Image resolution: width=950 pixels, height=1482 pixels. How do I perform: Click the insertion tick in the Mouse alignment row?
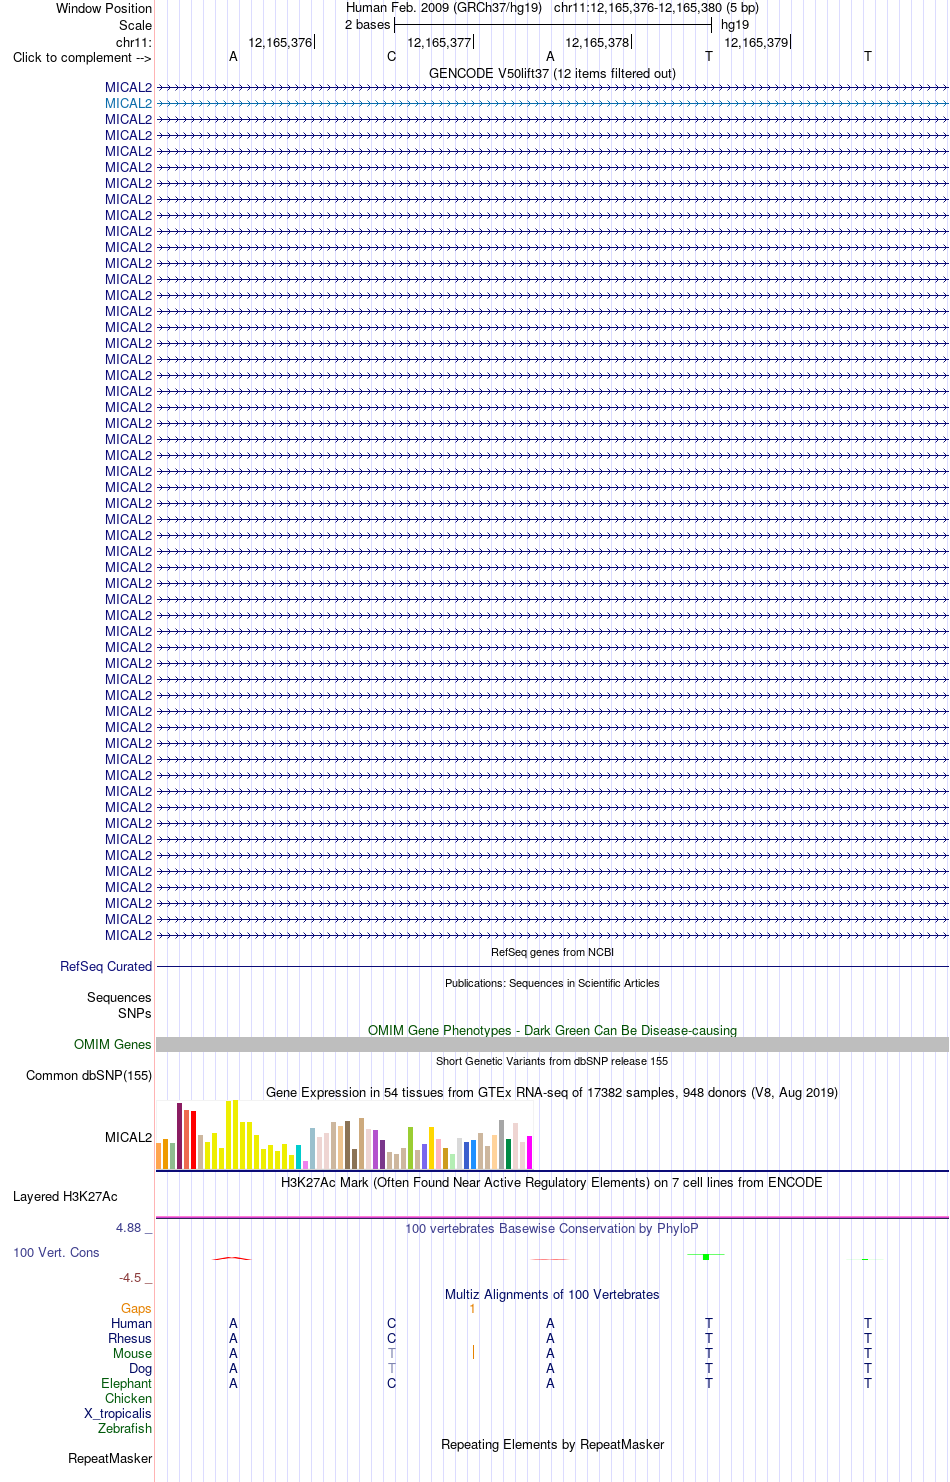point(473,1352)
